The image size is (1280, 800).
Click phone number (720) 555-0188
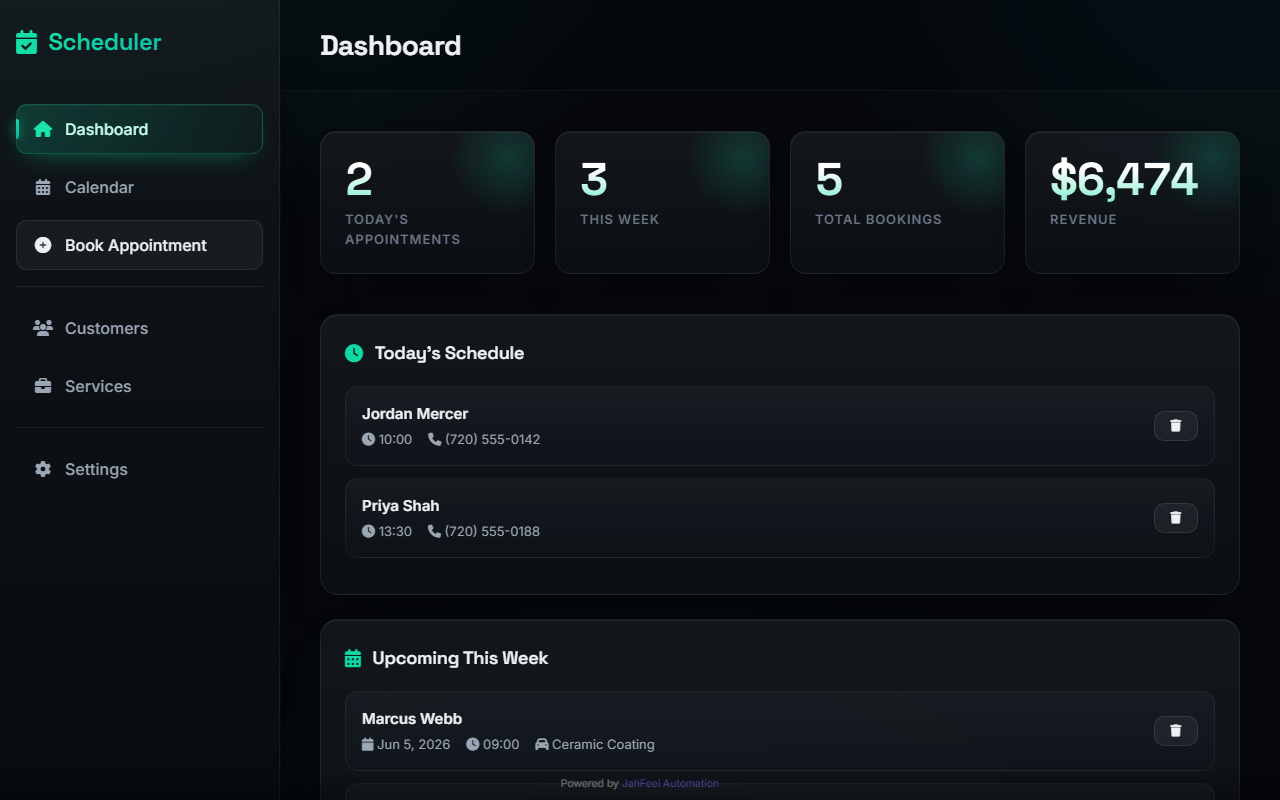493,531
